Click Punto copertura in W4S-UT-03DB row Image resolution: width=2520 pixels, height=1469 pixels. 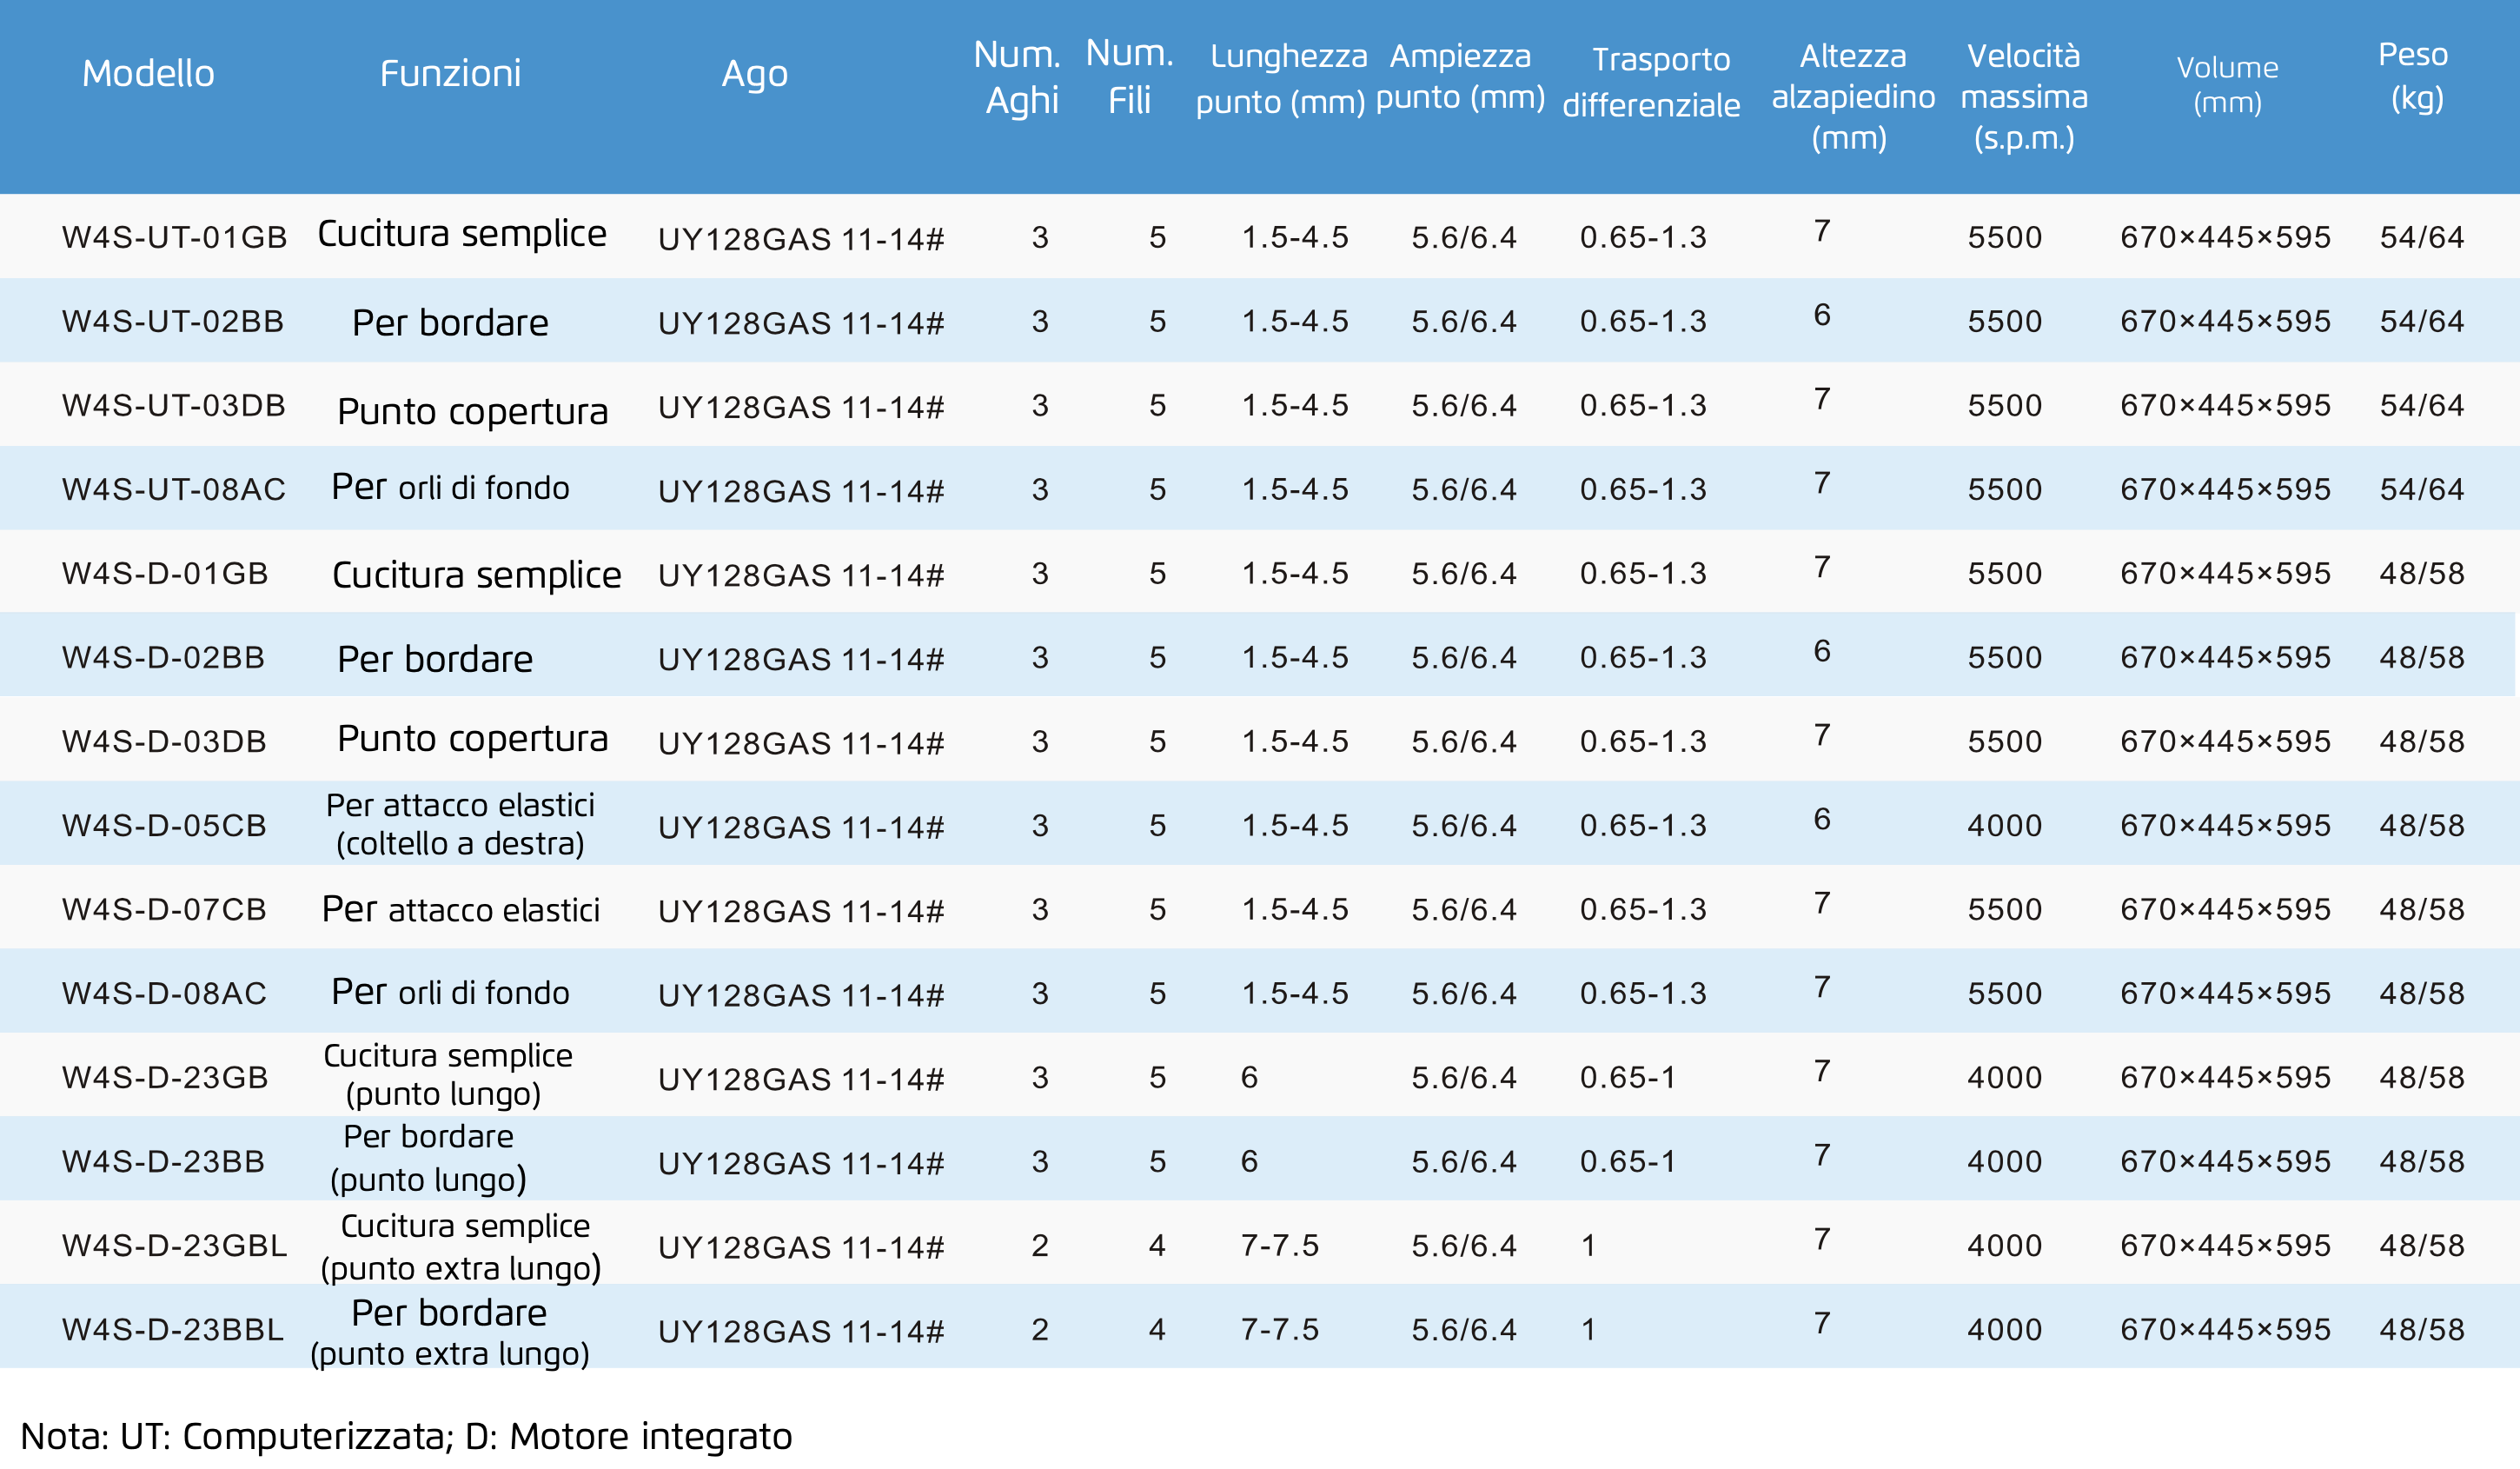point(472,412)
